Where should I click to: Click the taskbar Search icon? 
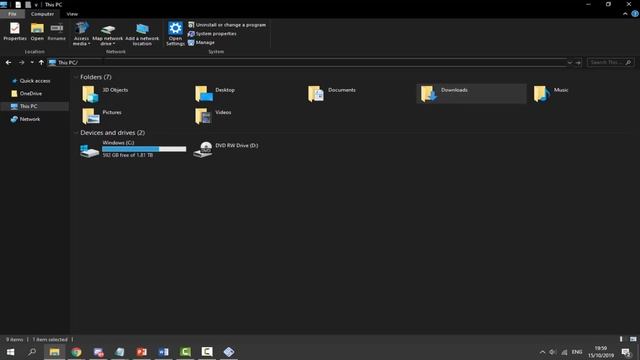32,352
